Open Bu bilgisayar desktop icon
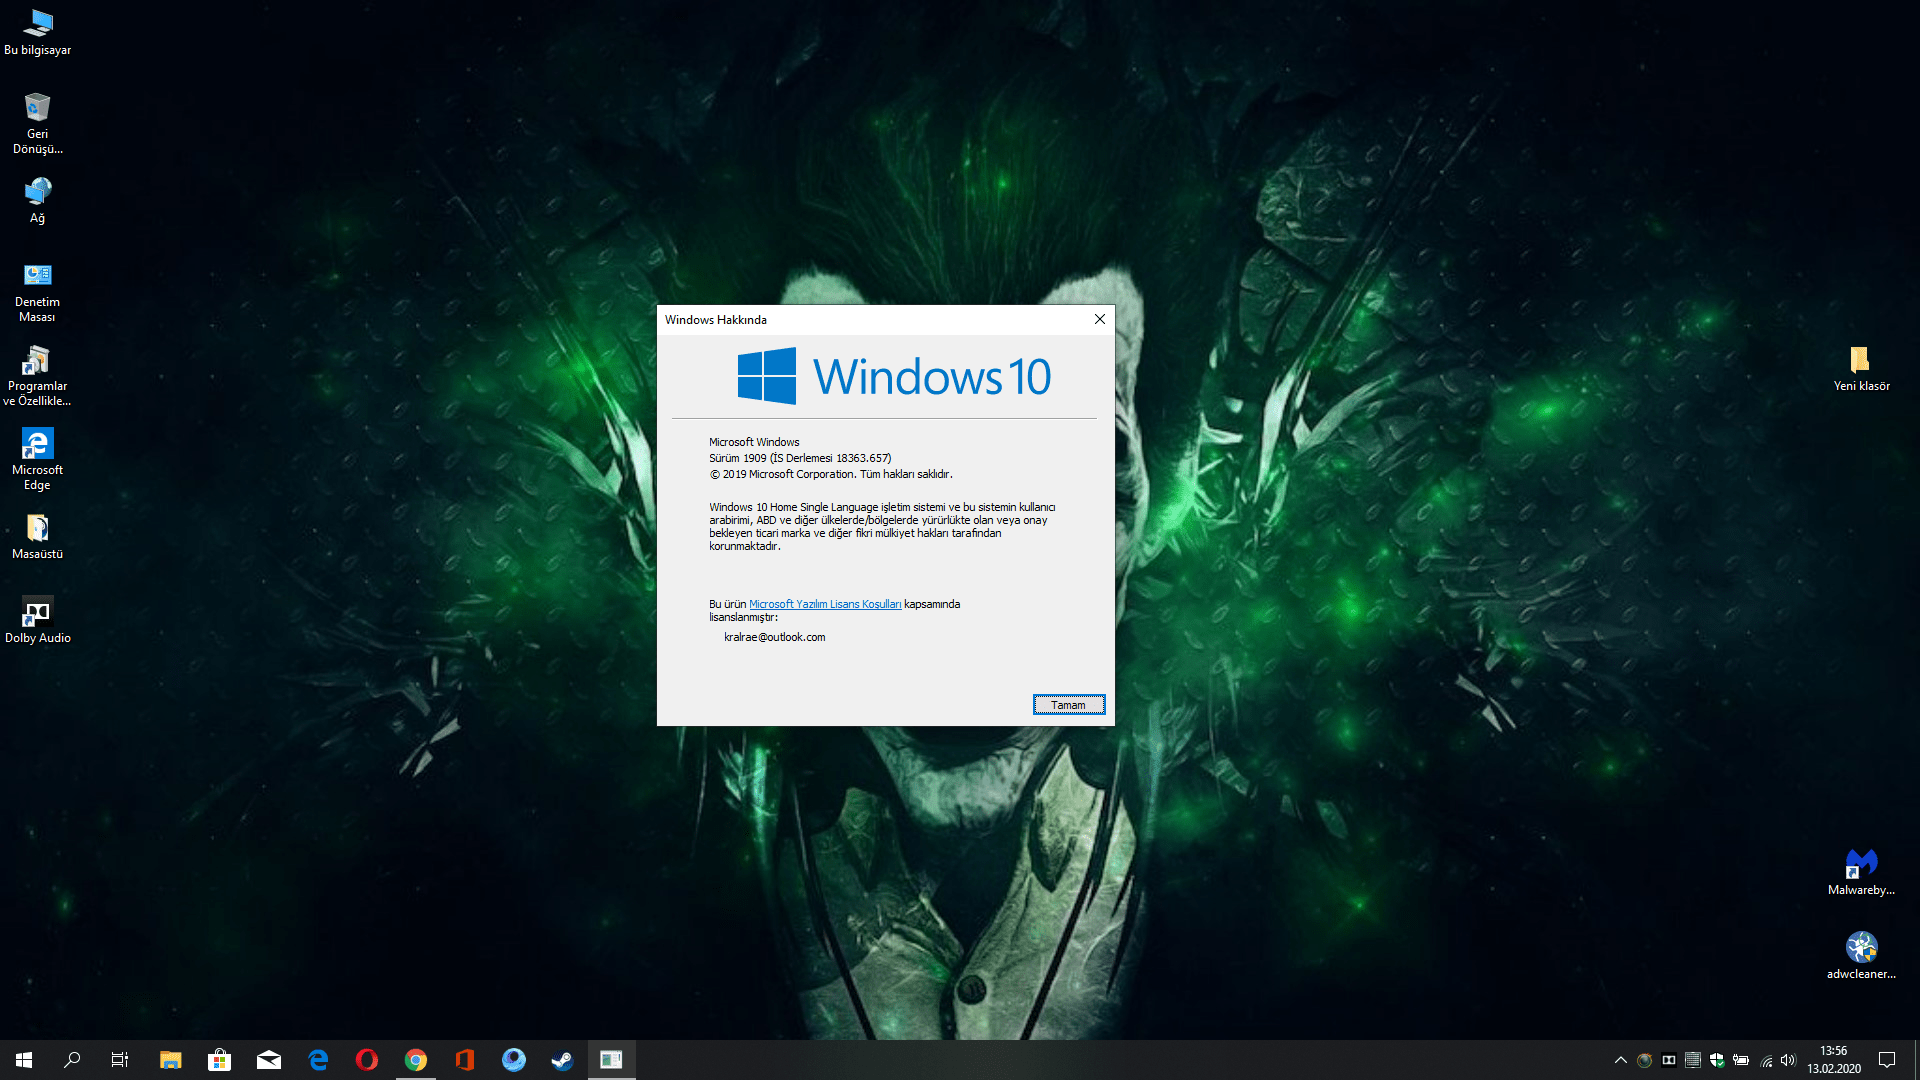The height and width of the screenshot is (1080, 1920). click(x=38, y=31)
